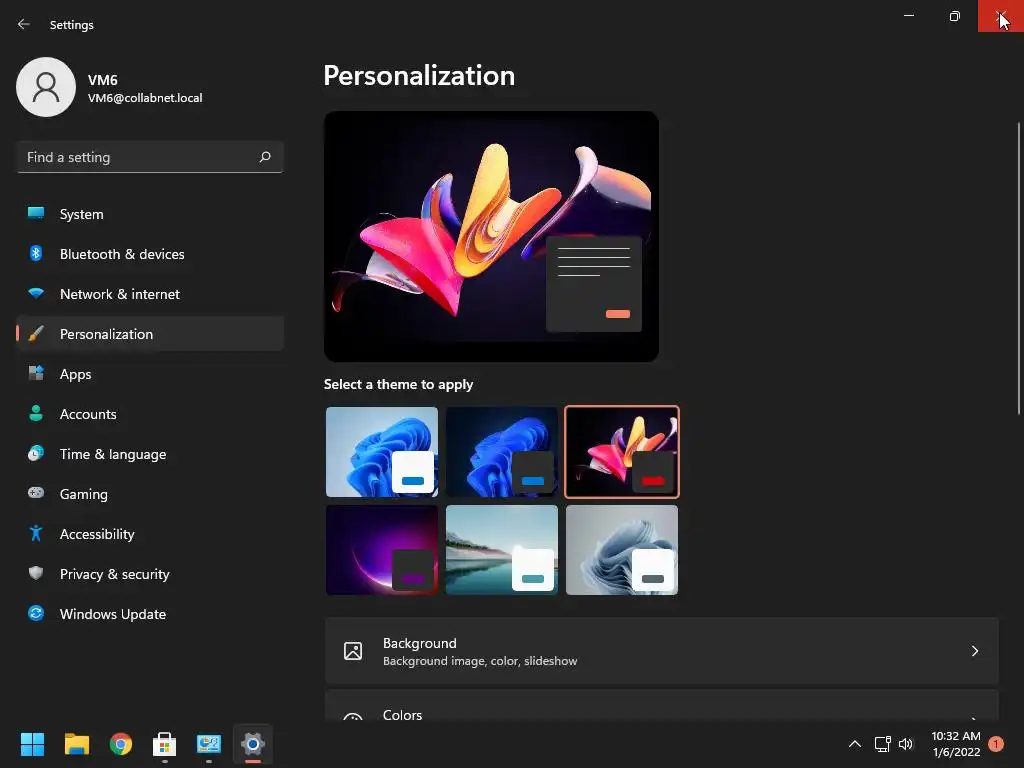Show hidden icons in the system tray
The width and height of the screenshot is (1024, 768).
(x=854, y=744)
